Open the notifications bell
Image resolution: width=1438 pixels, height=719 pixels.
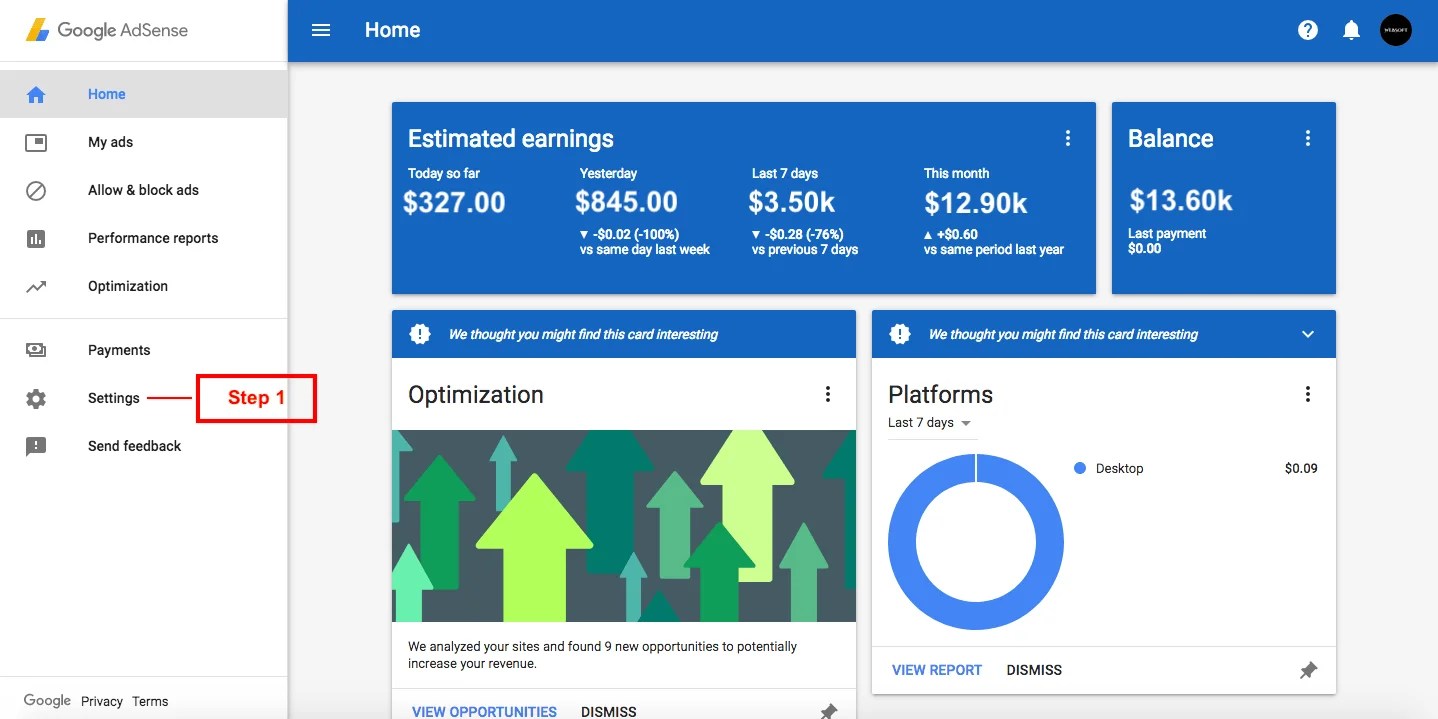[x=1351, y=29]
